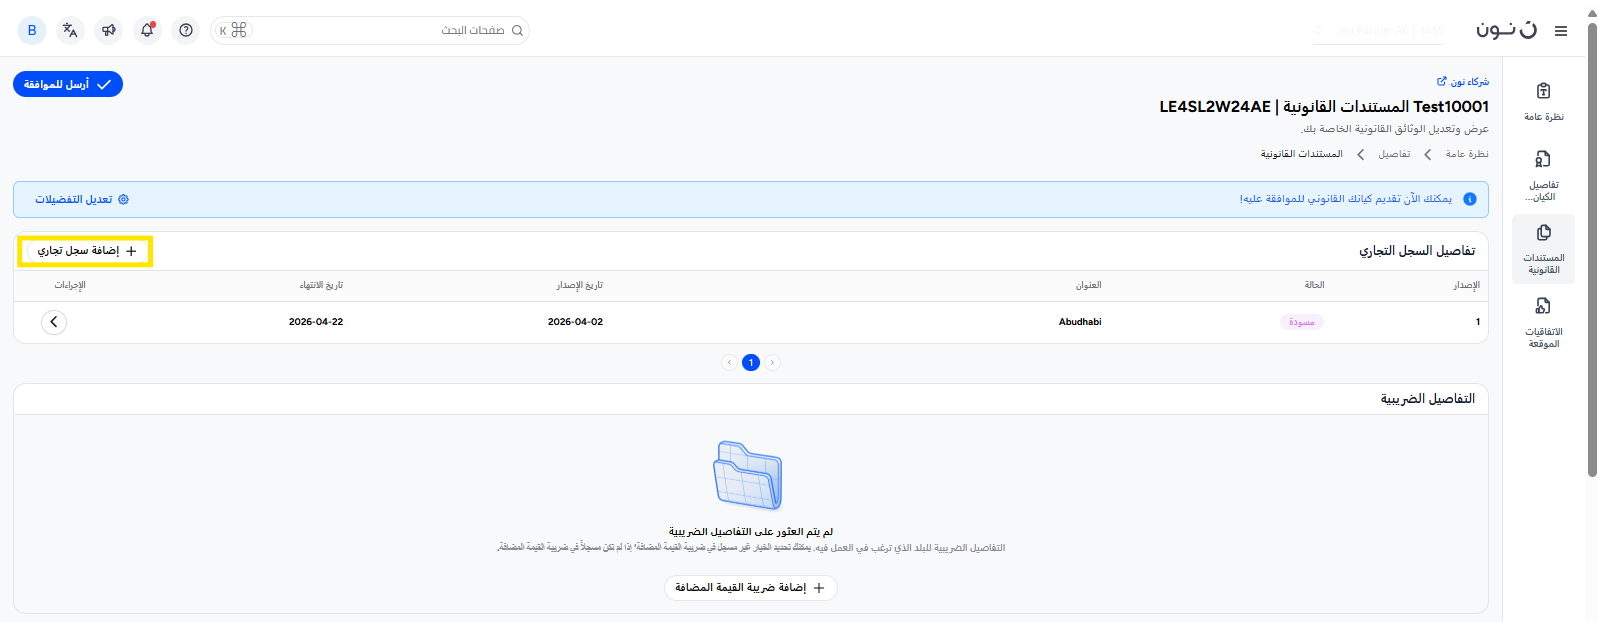The width and height of the screenshot is (1598, 622).
Task: Open the شركاء نون external link
Action: tap(1463, 82)
